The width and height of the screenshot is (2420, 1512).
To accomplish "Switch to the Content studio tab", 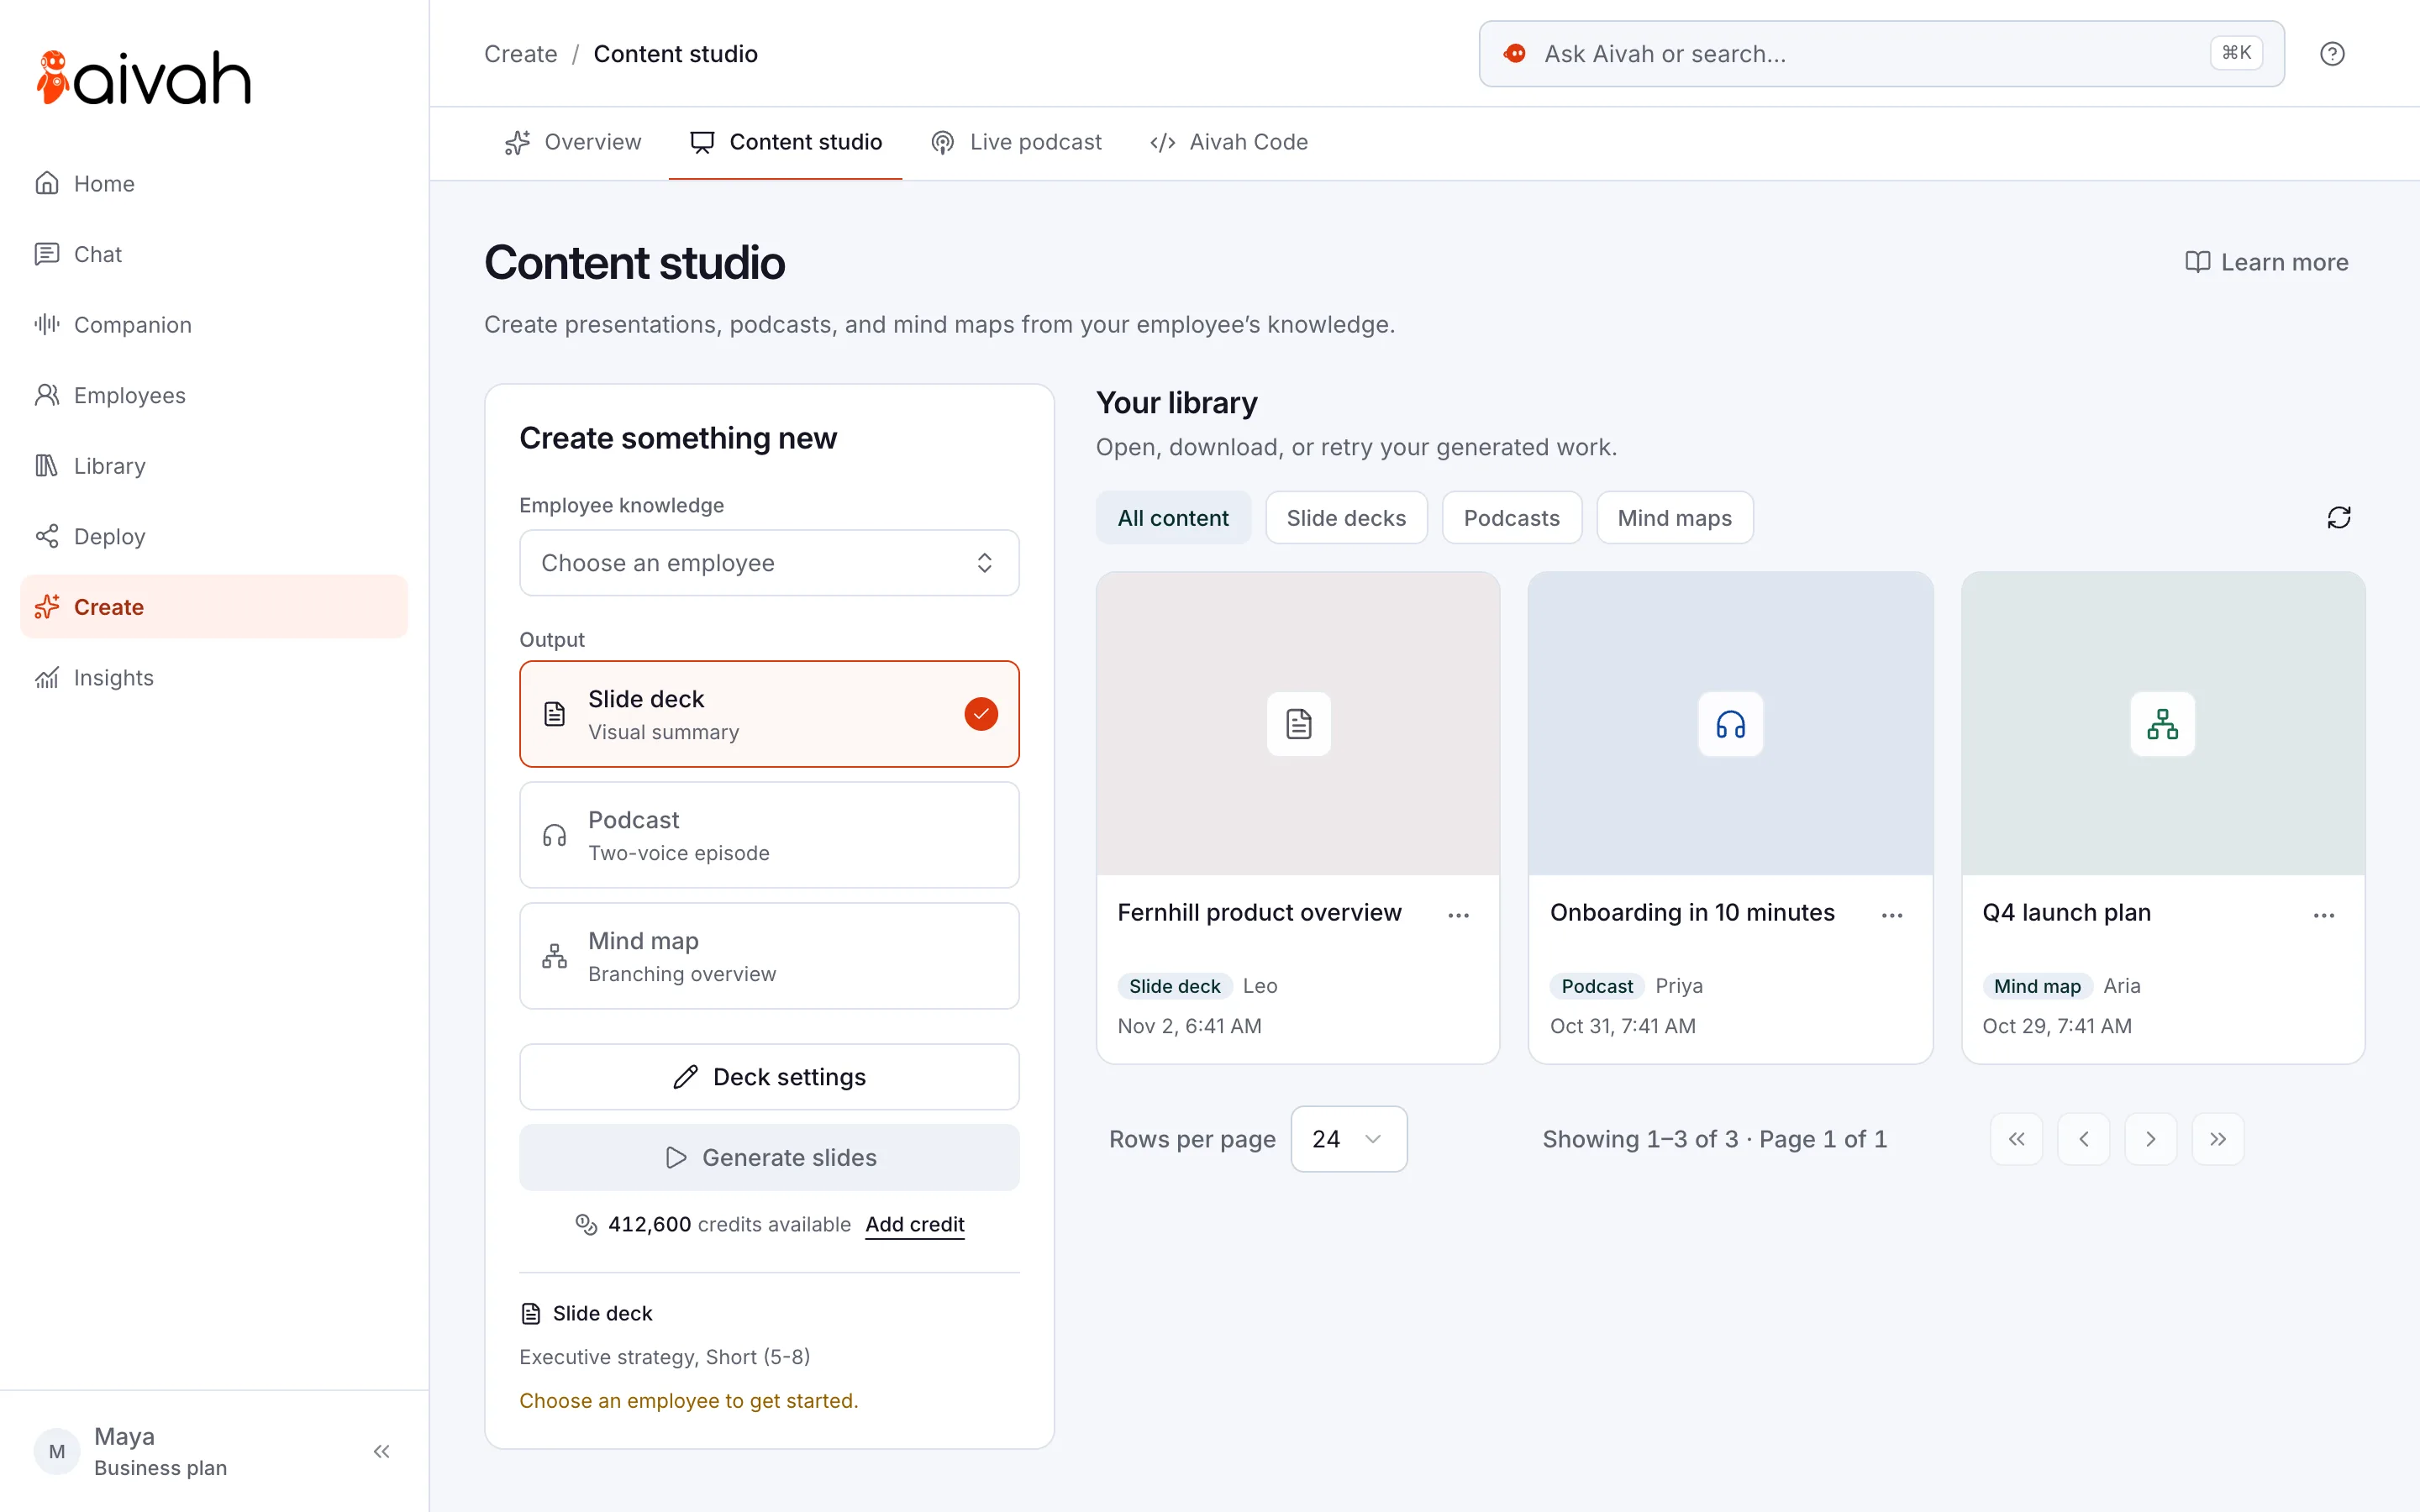I will coord(786,142).
